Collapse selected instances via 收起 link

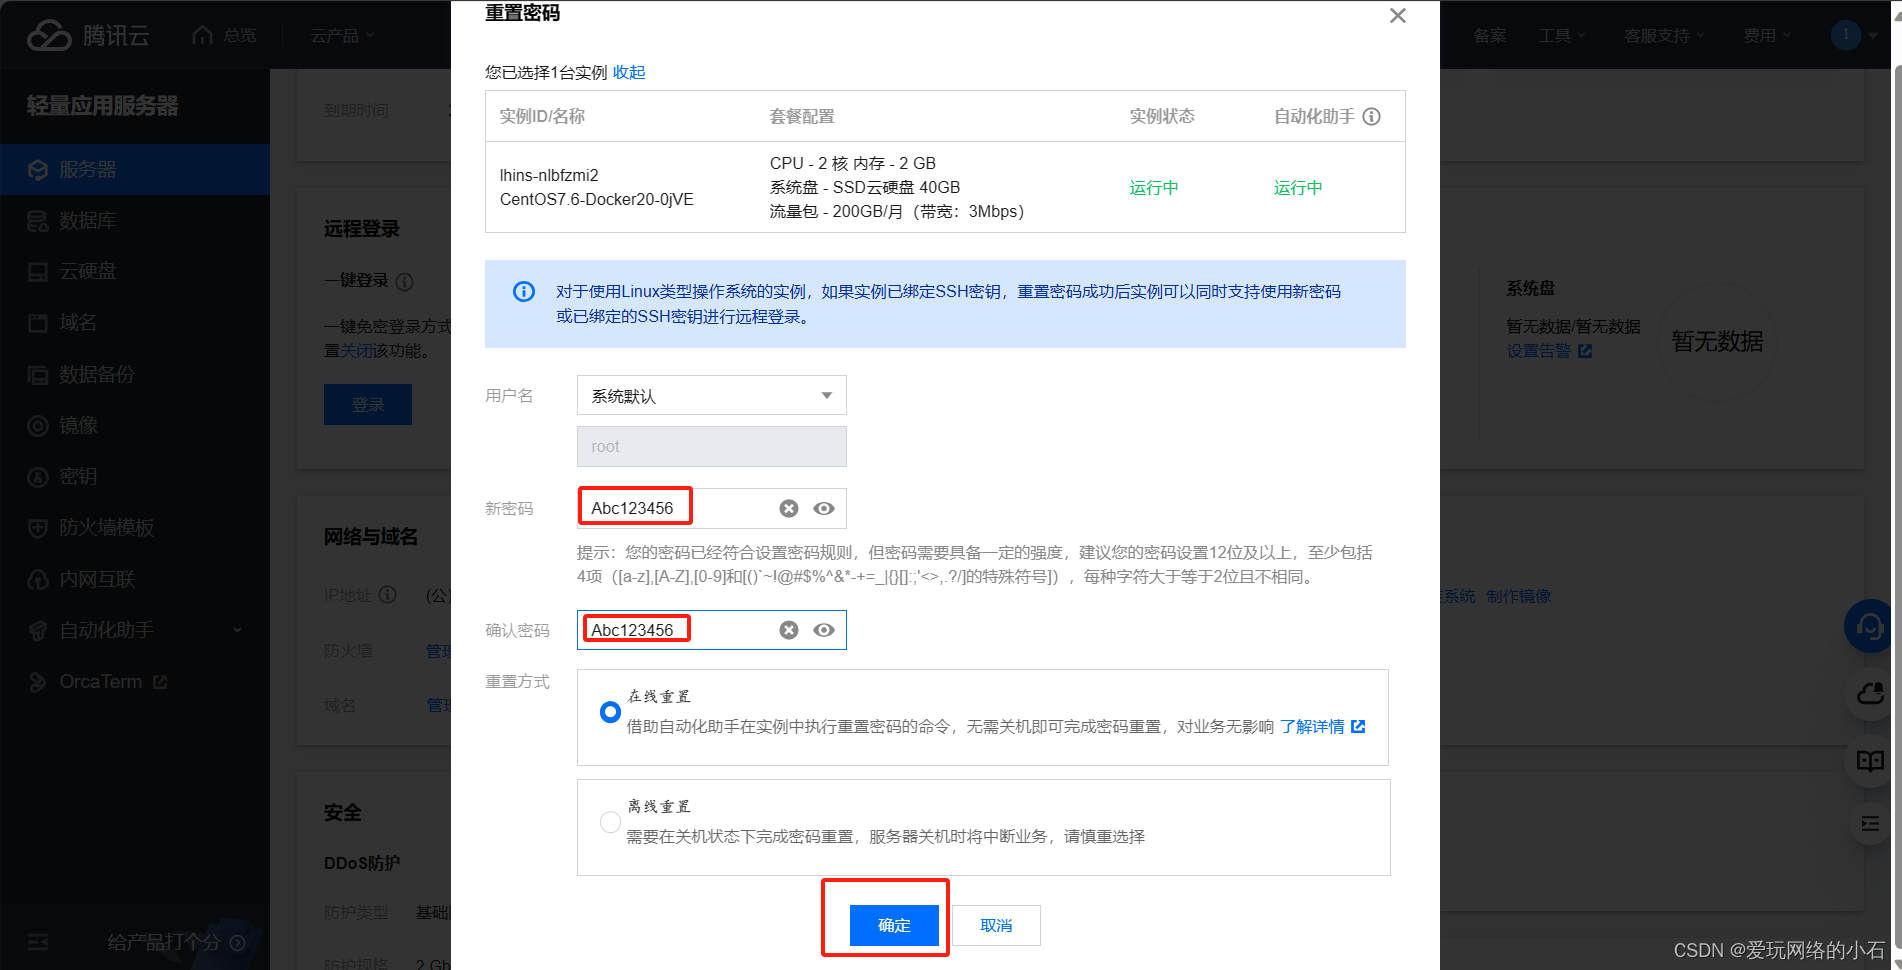coord(629,72)
